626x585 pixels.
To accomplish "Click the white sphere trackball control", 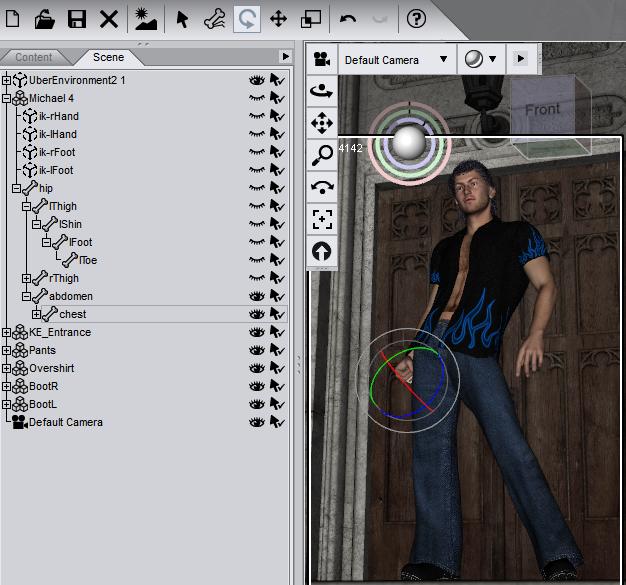I will pos(409,142).
